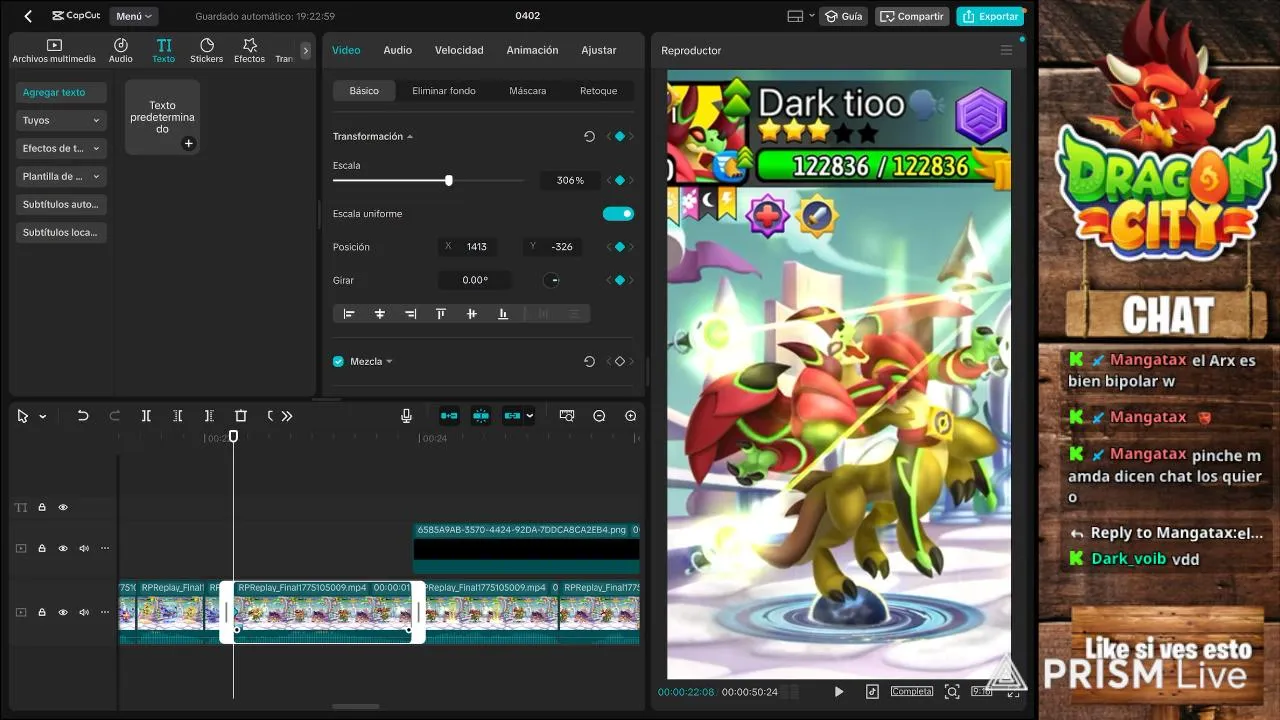Collapse the Transformación section
The image size is (1280, 720).
point(410,137)
